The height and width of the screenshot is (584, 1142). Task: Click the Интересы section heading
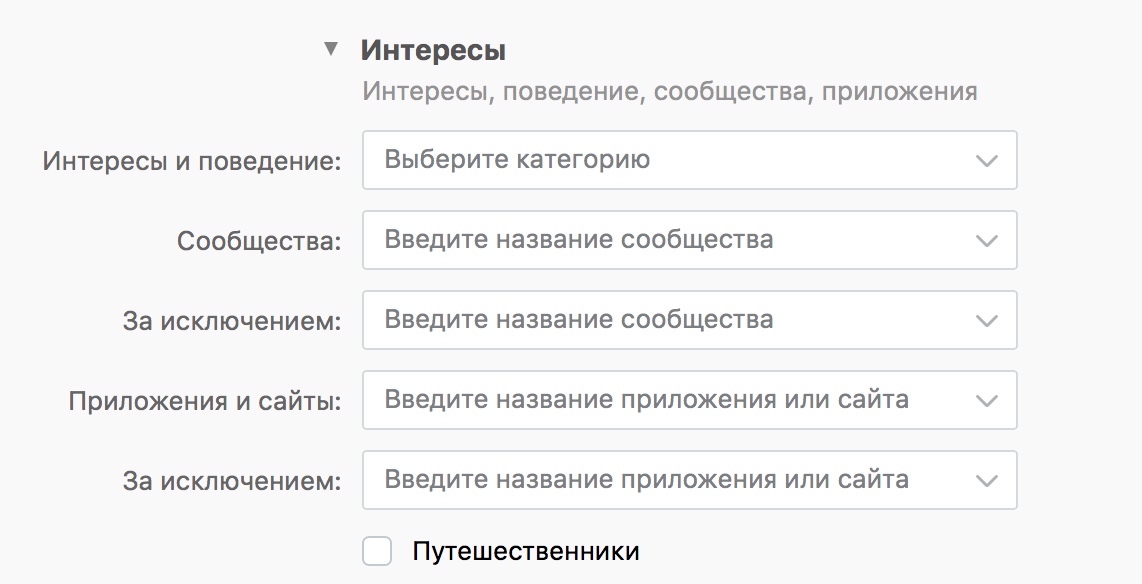pyautogui.click(x=433, y=50)
